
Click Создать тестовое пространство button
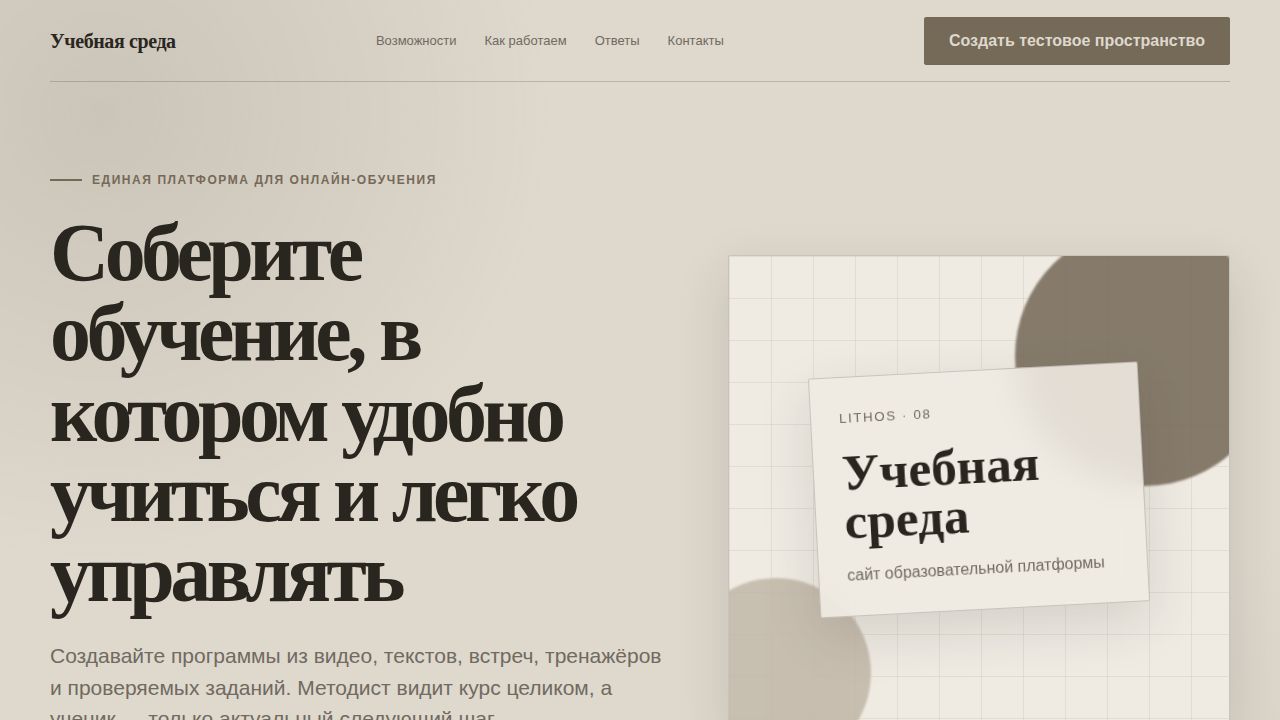1077,41
